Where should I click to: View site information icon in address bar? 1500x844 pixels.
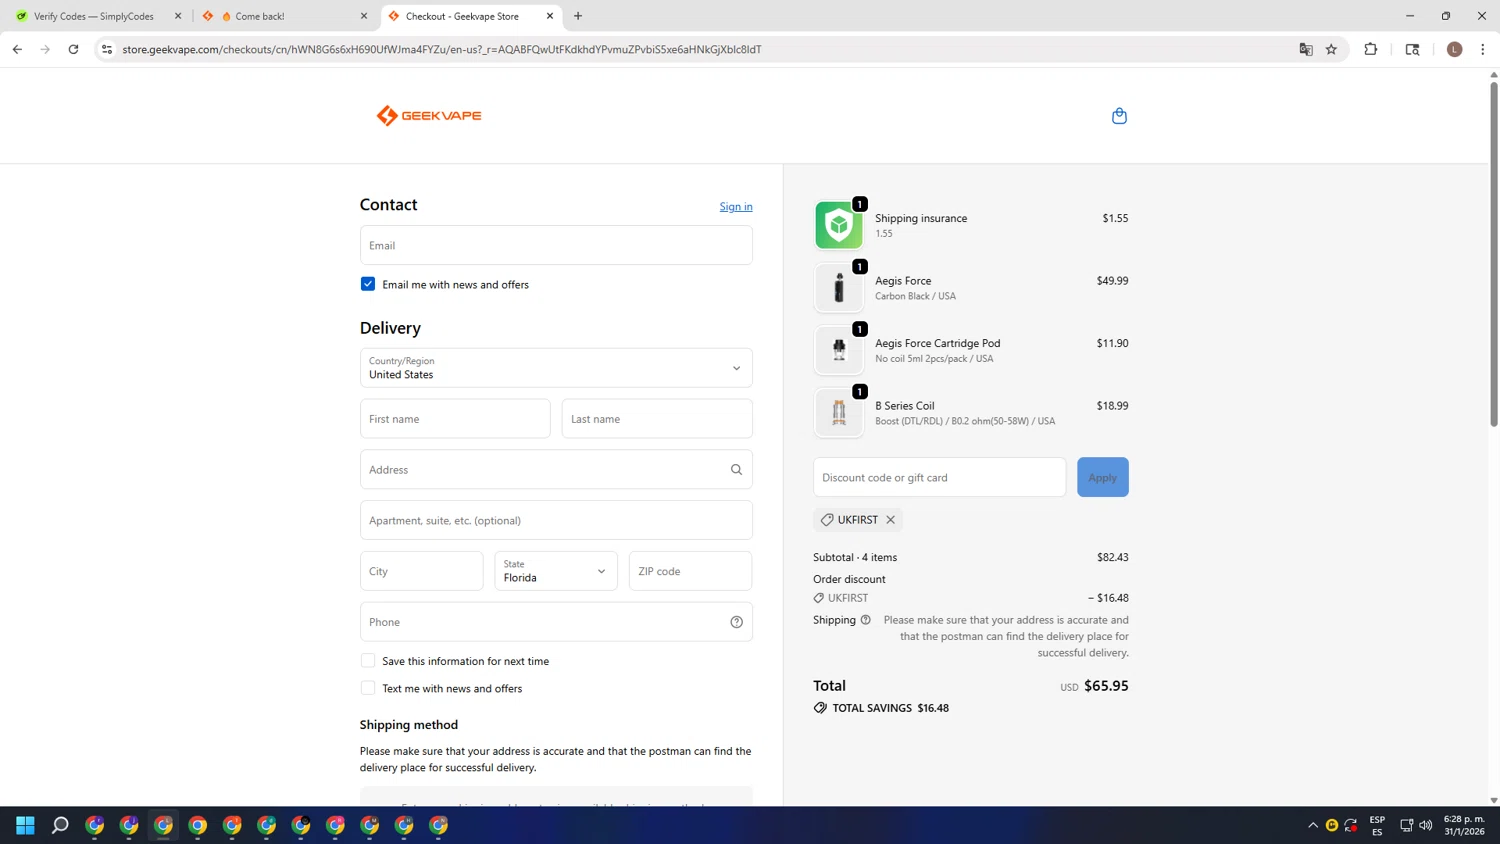click(x=107, y=49)
